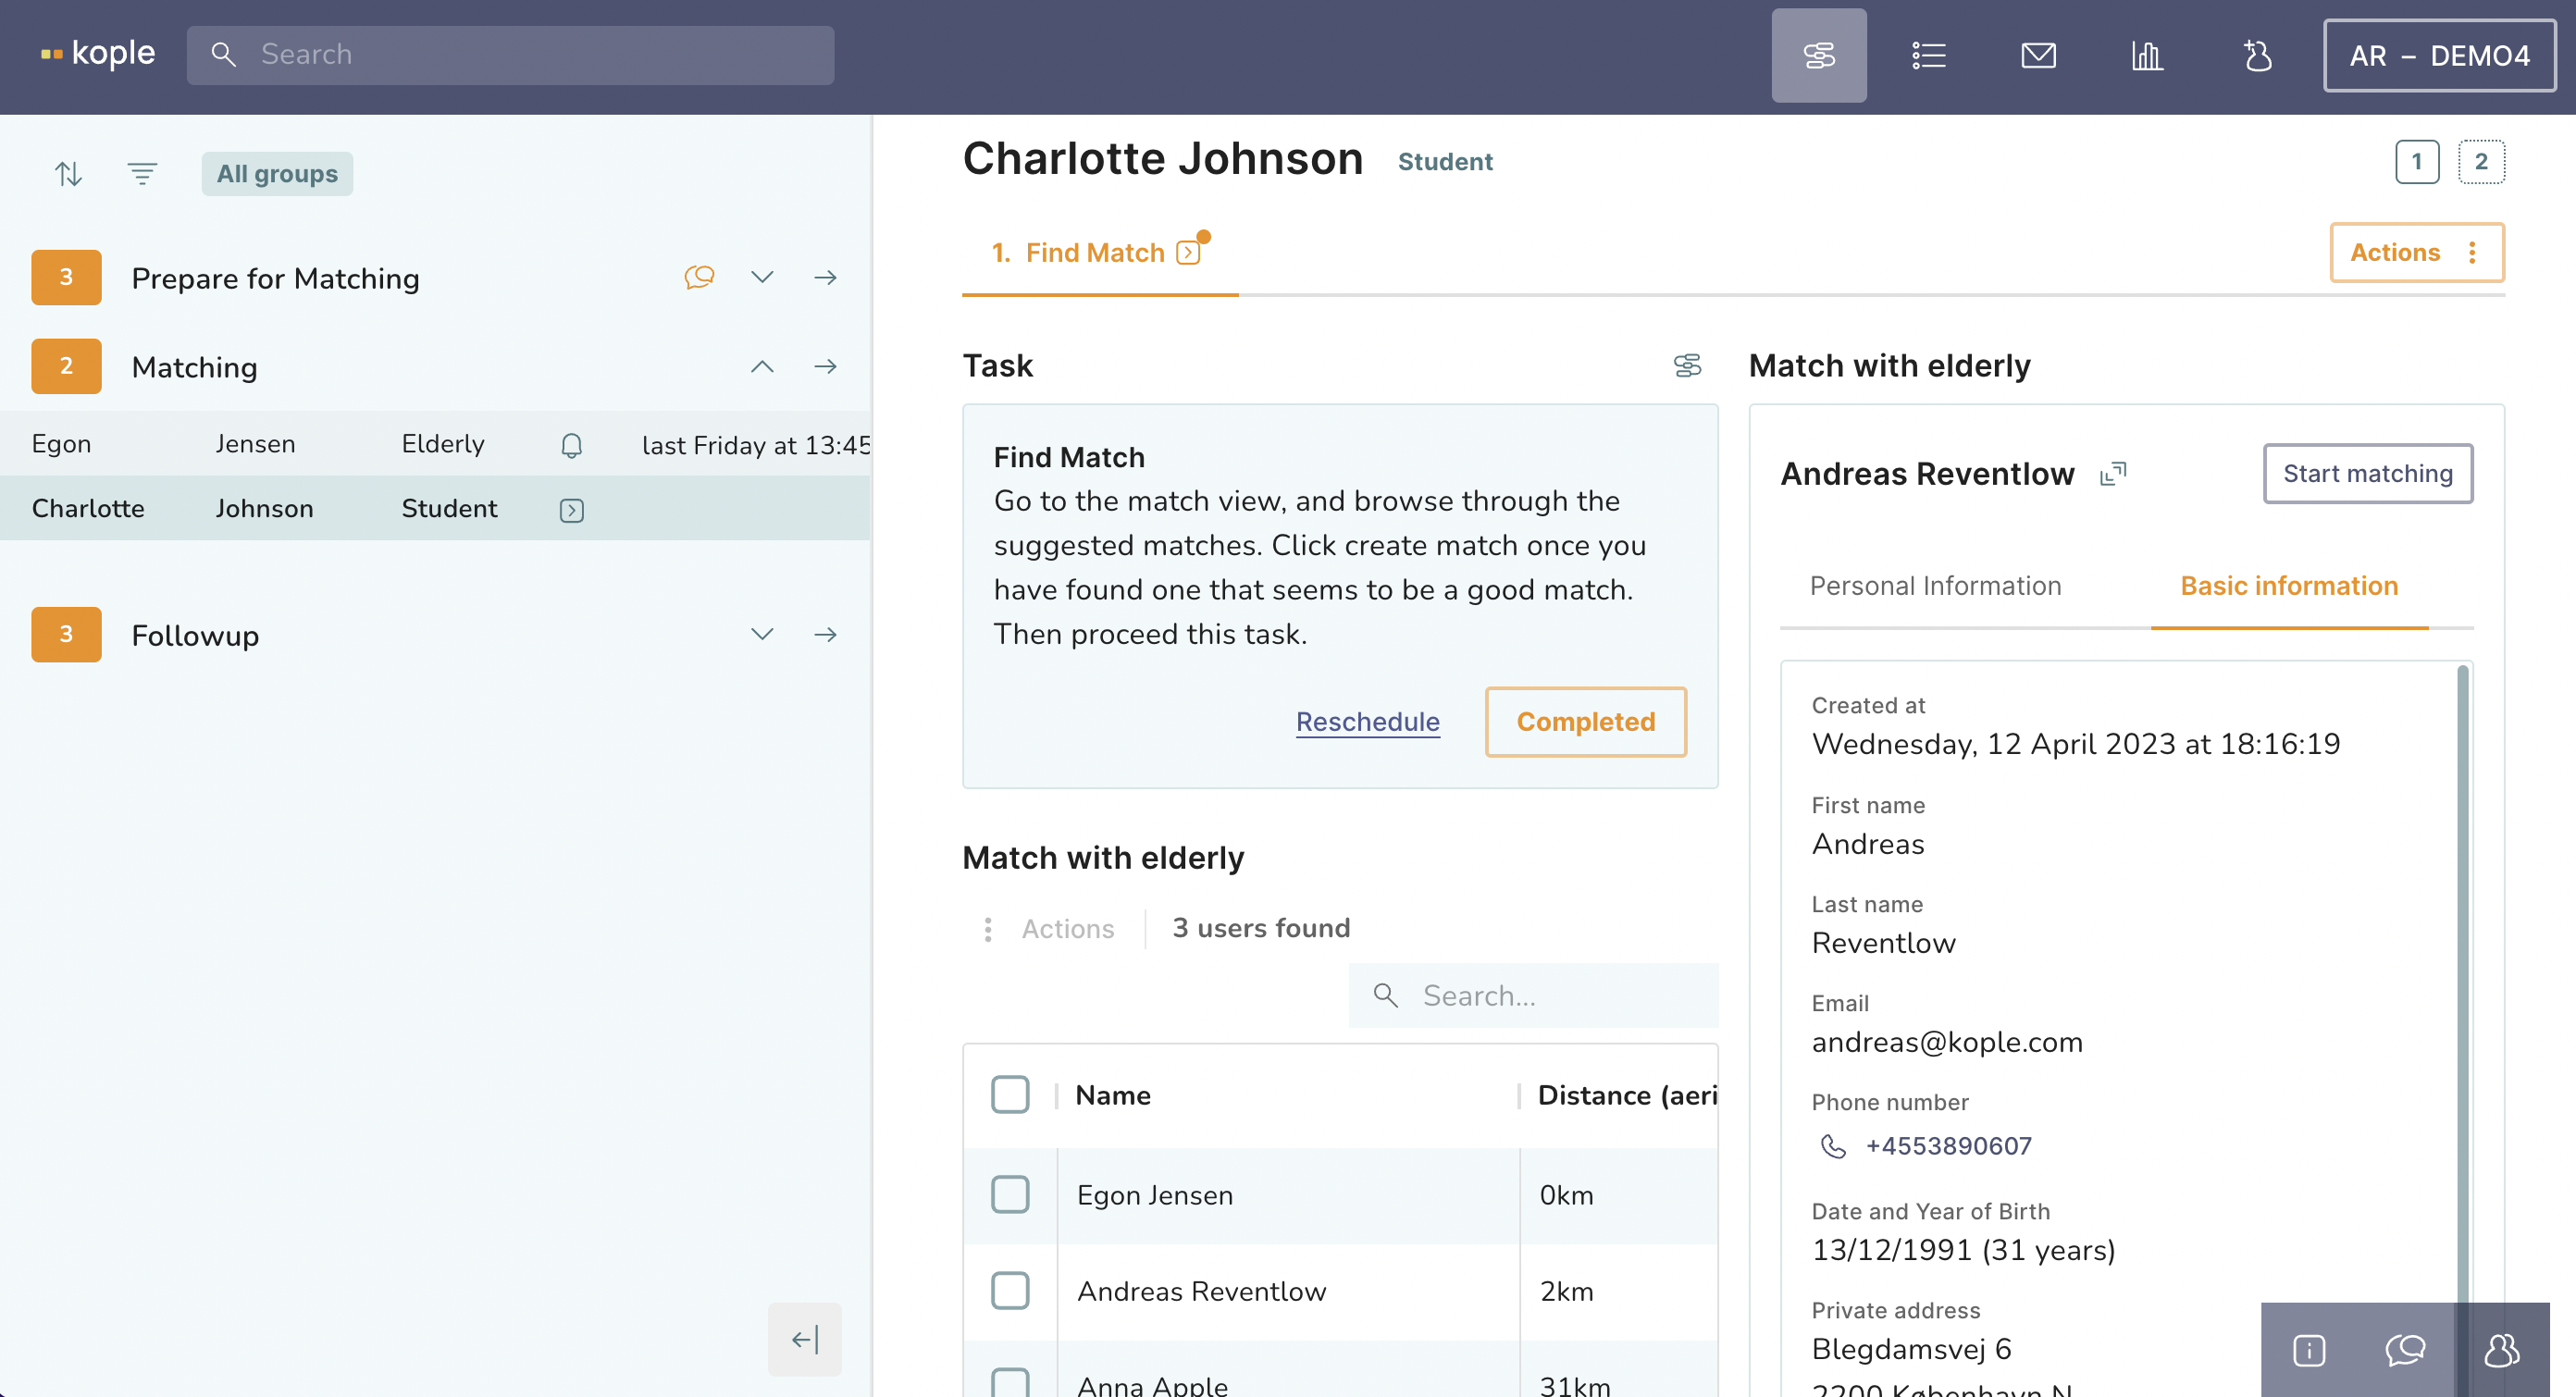The width and height of the screenshot is (2576, 1397).
Task: Open the Find Match step tab
Action: [1095, 252]
